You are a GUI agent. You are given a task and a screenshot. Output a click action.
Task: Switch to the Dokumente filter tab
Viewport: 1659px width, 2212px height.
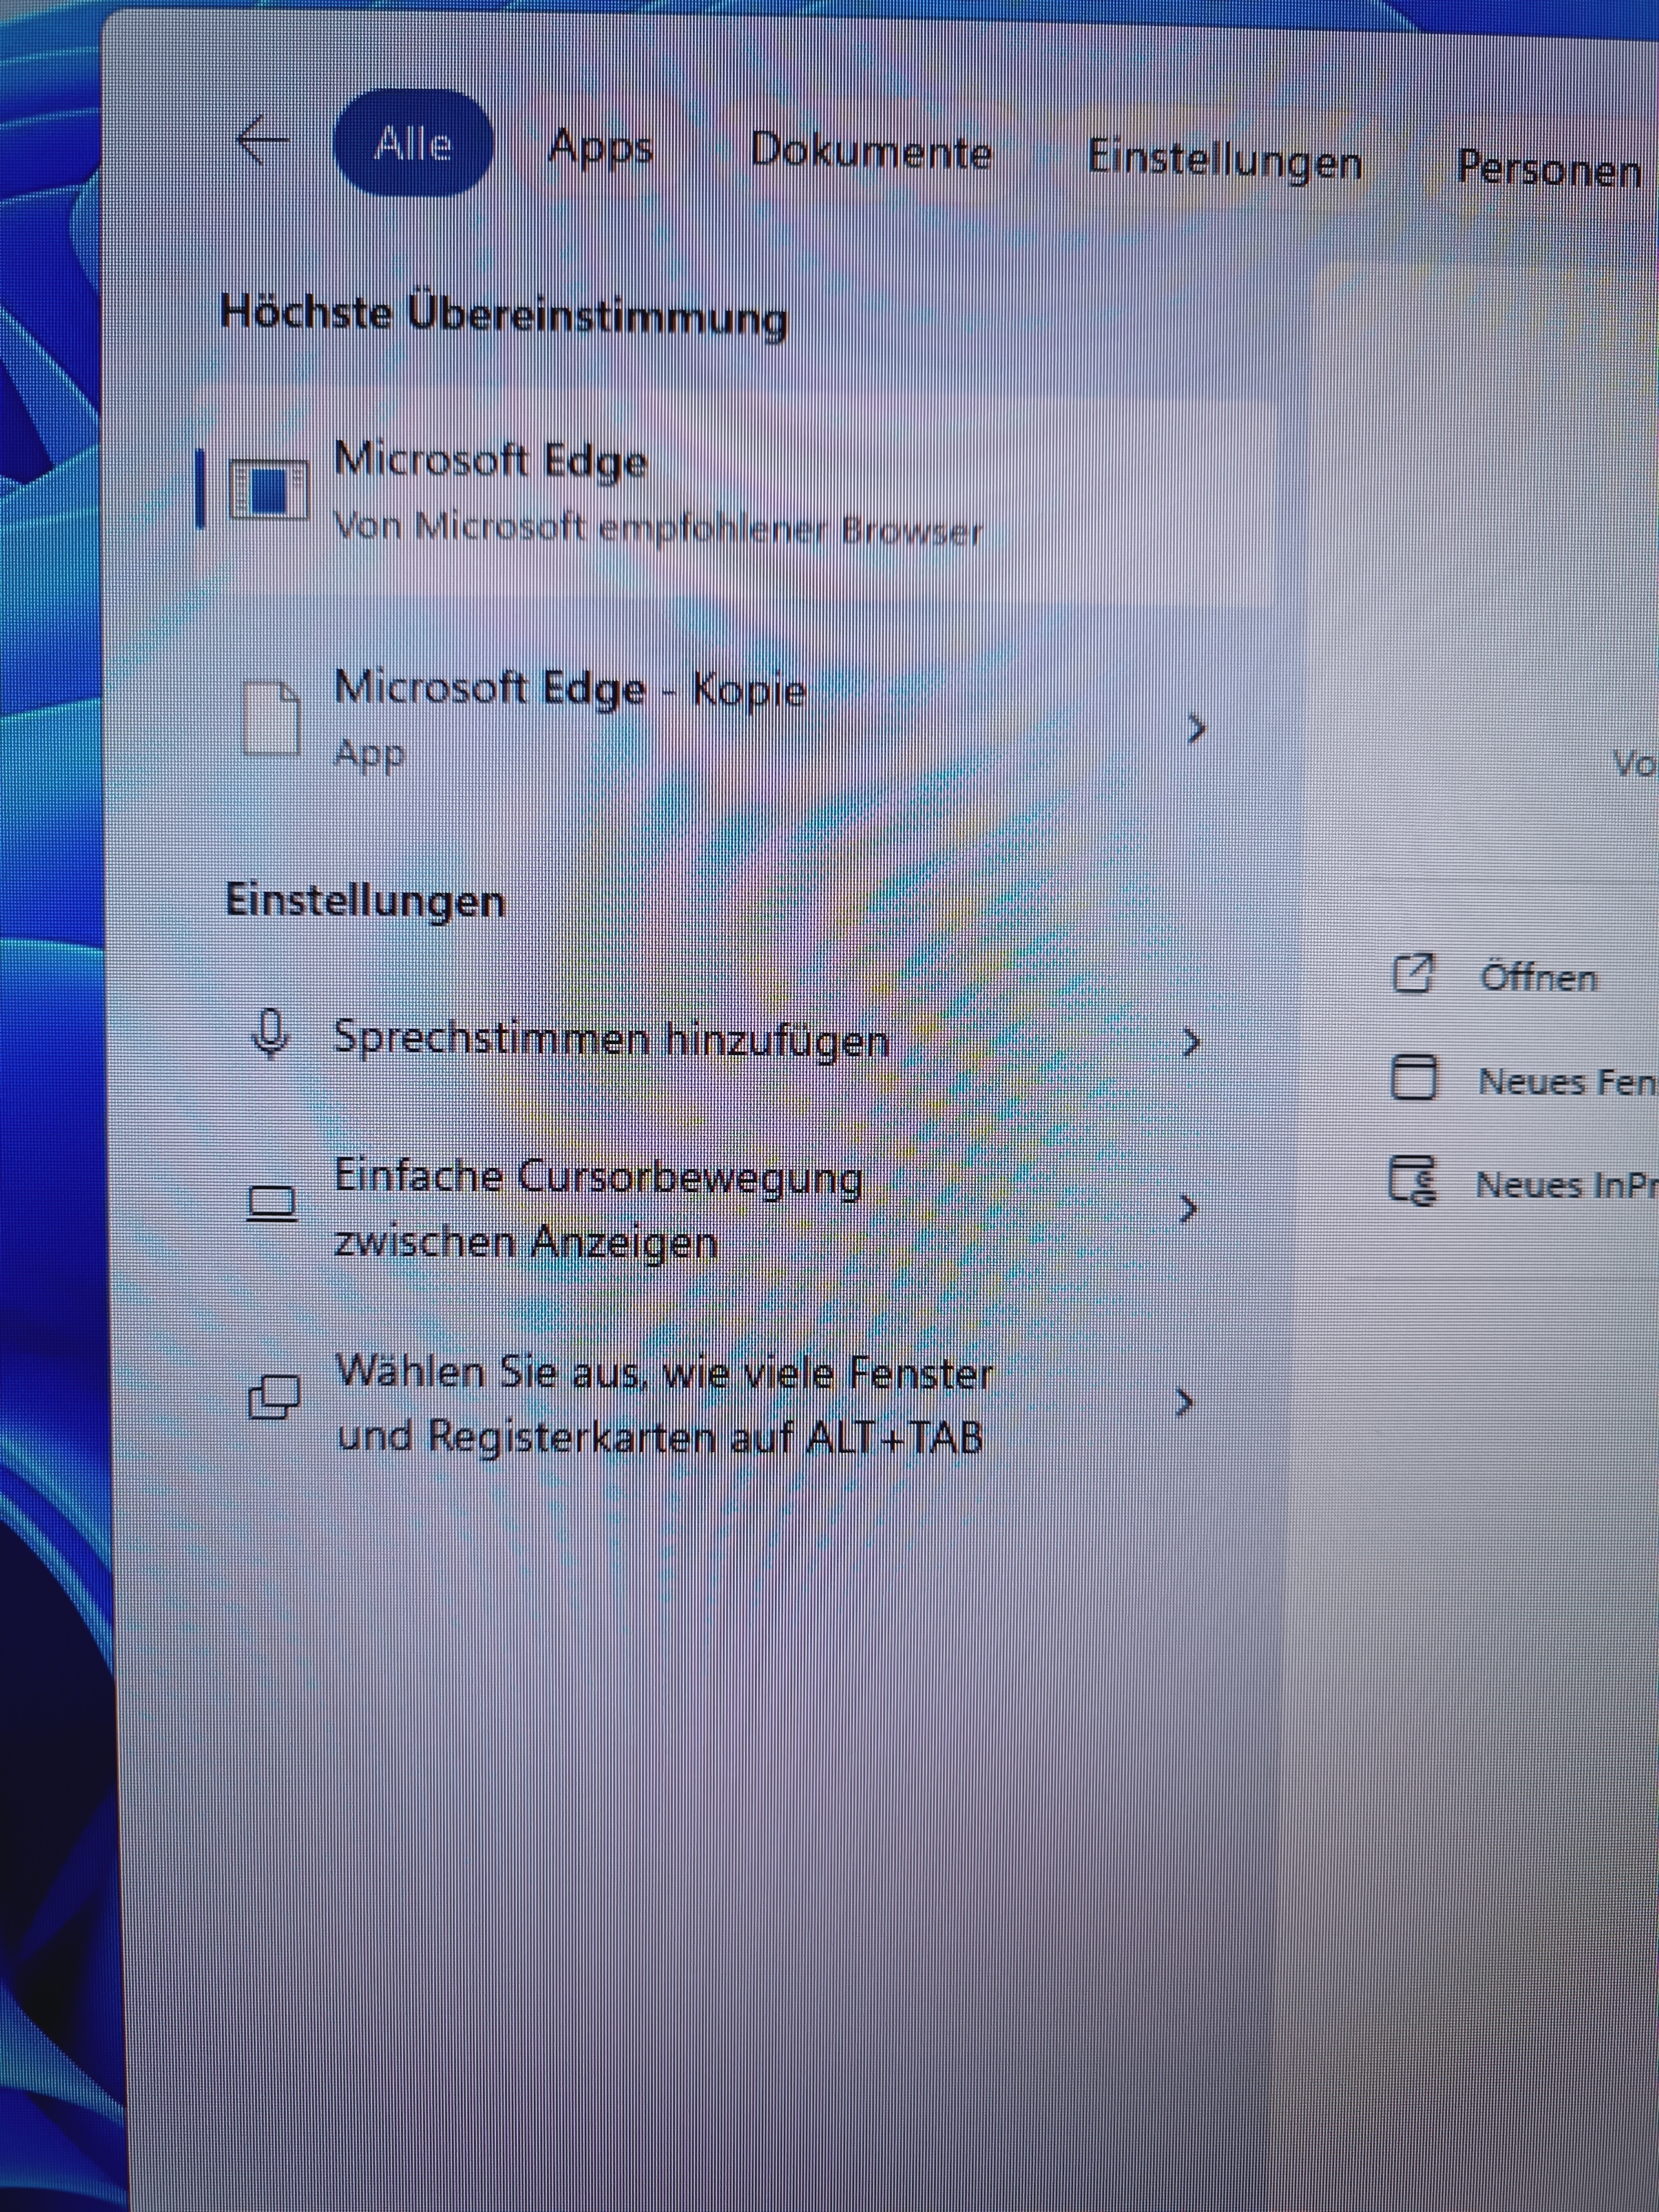pyautogui.click(x=871, y=152)
